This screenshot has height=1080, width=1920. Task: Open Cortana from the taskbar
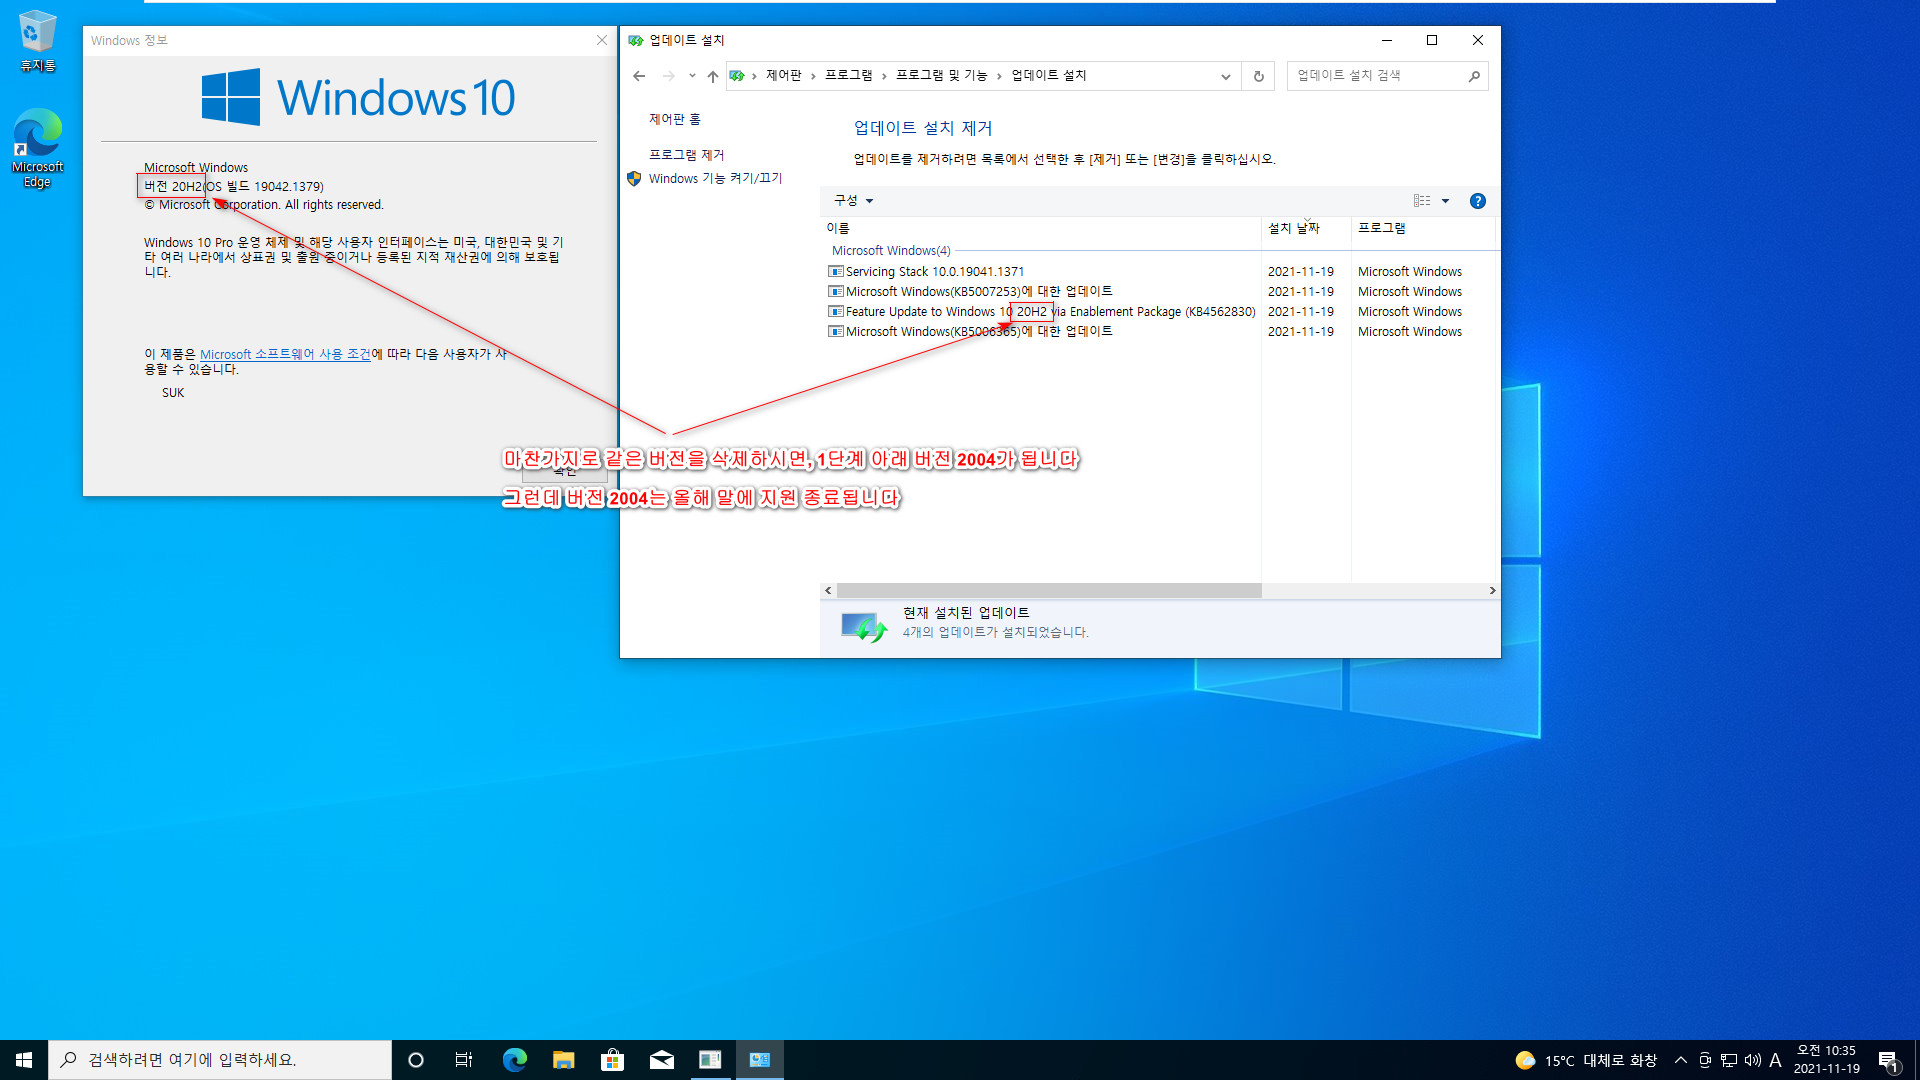pyautogui.click(x=416, y=1060)
